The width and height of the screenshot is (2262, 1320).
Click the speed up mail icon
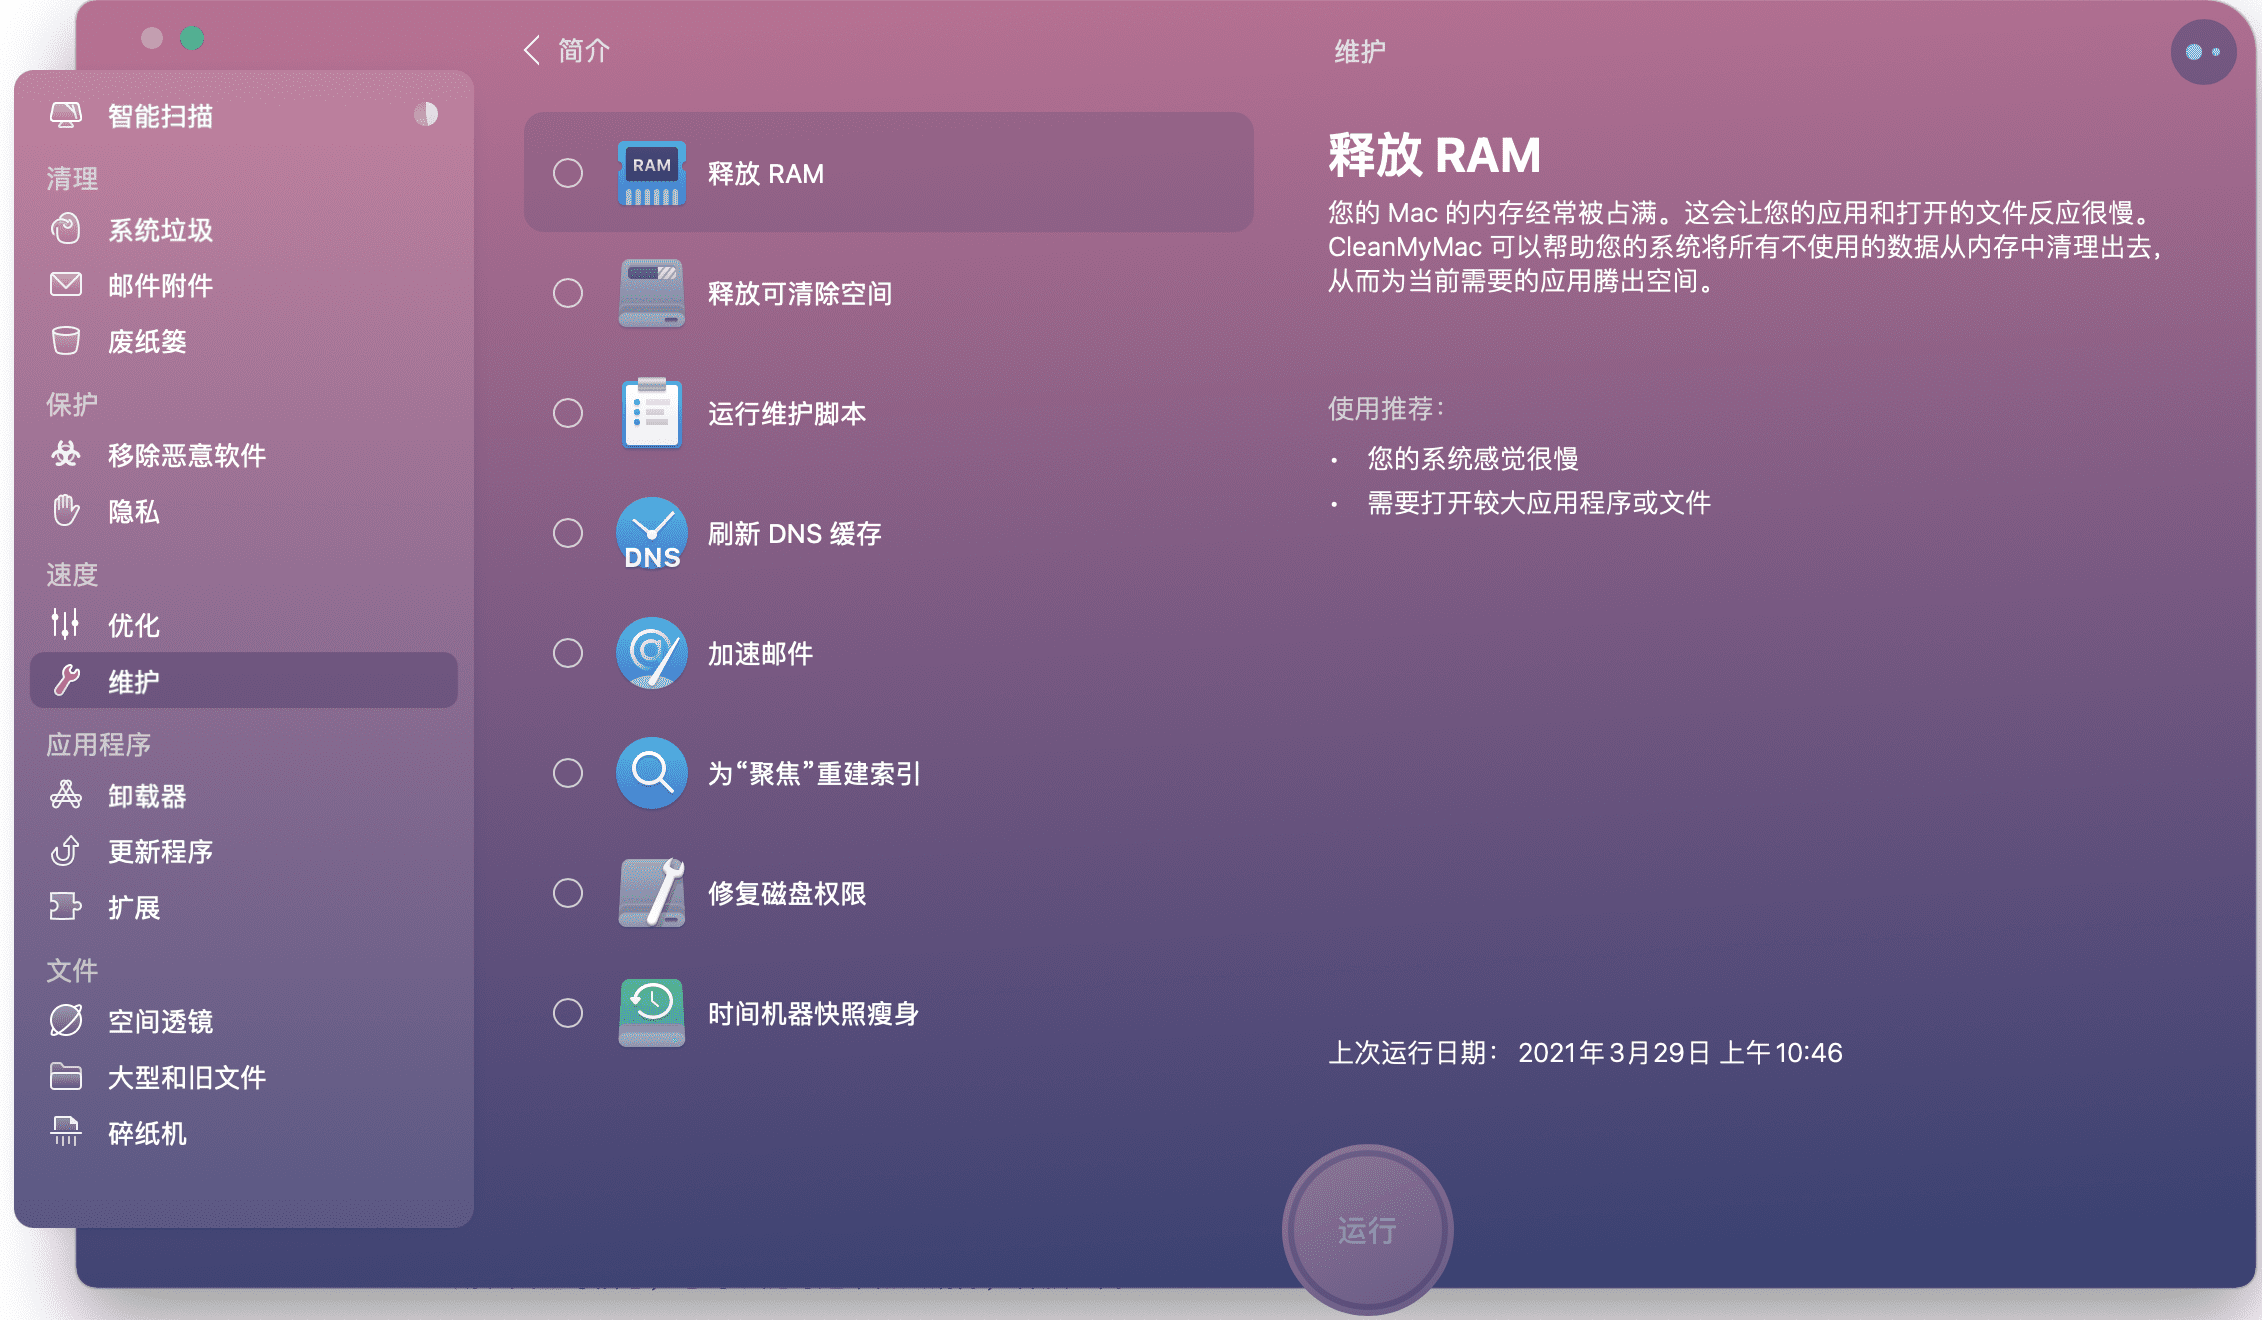click(652, 653)
